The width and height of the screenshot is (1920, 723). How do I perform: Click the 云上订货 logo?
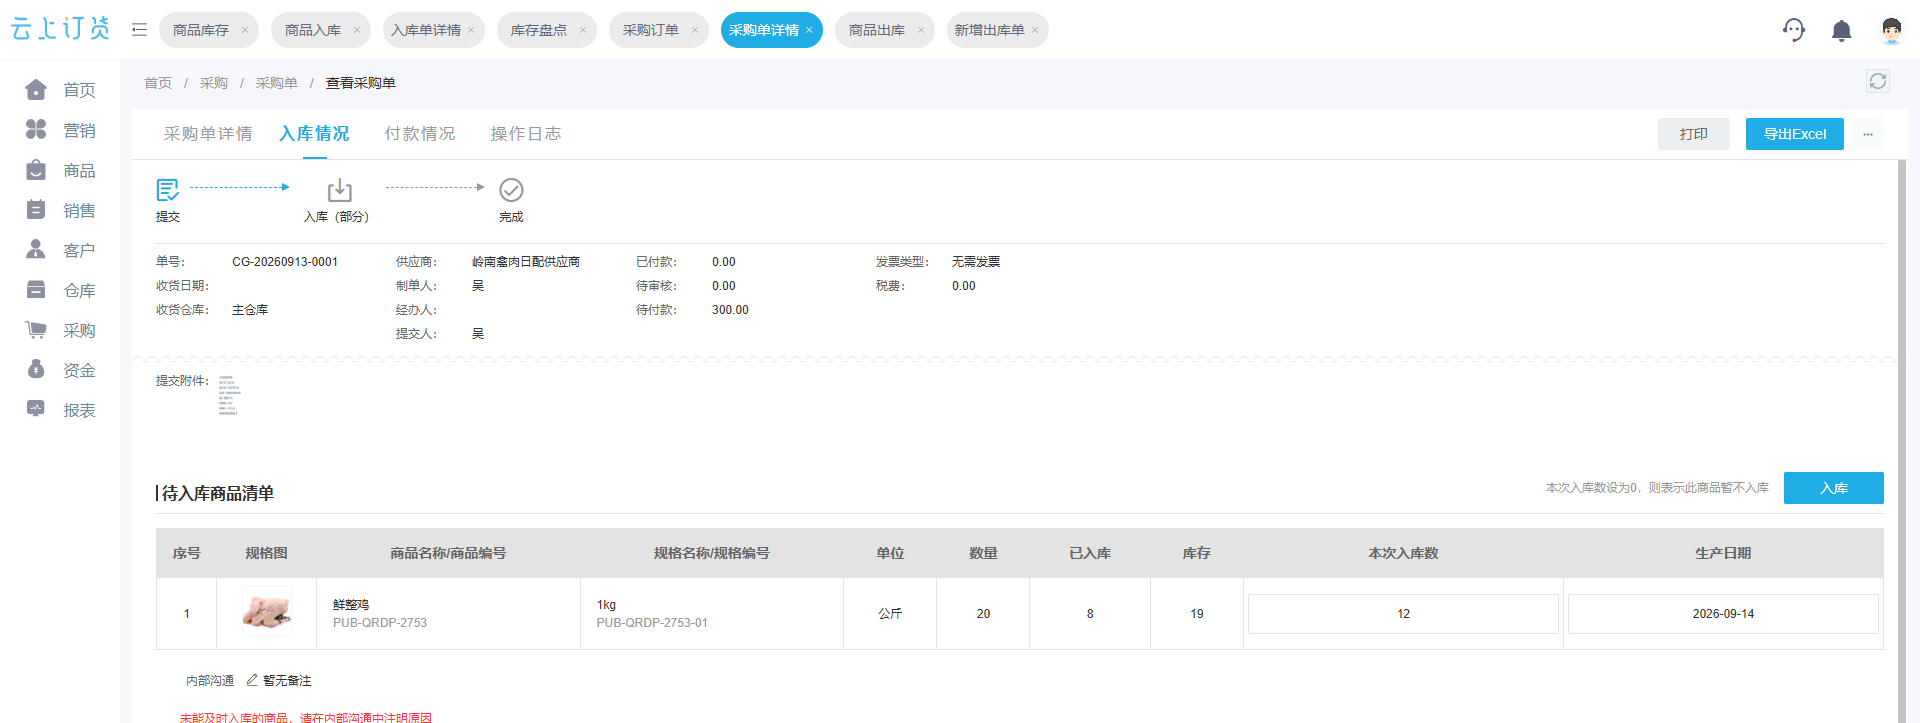click(x=60, y=29)
